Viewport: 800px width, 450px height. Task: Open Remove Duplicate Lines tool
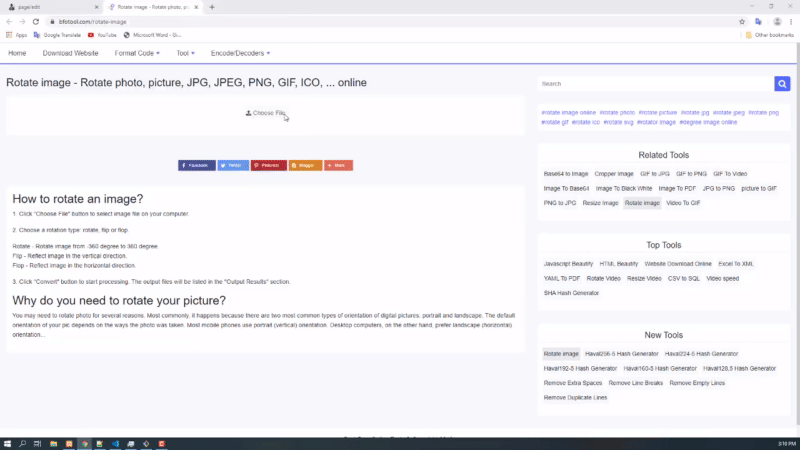point(576,398)
